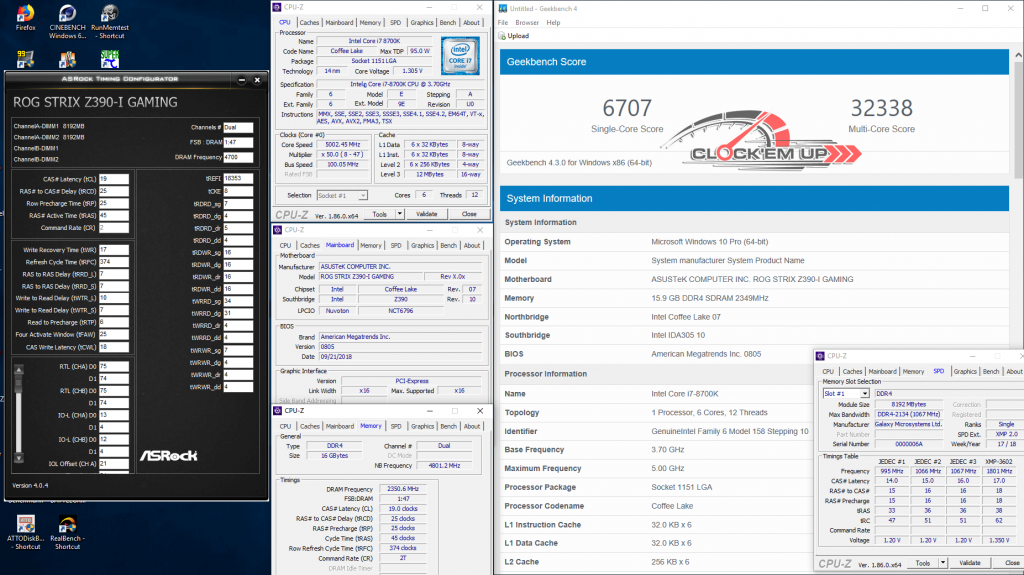Viewport: 1024px width, 575px height.
Task: Minimize the ASRock Timing Configurator window
Action: (x=242, y=80)
